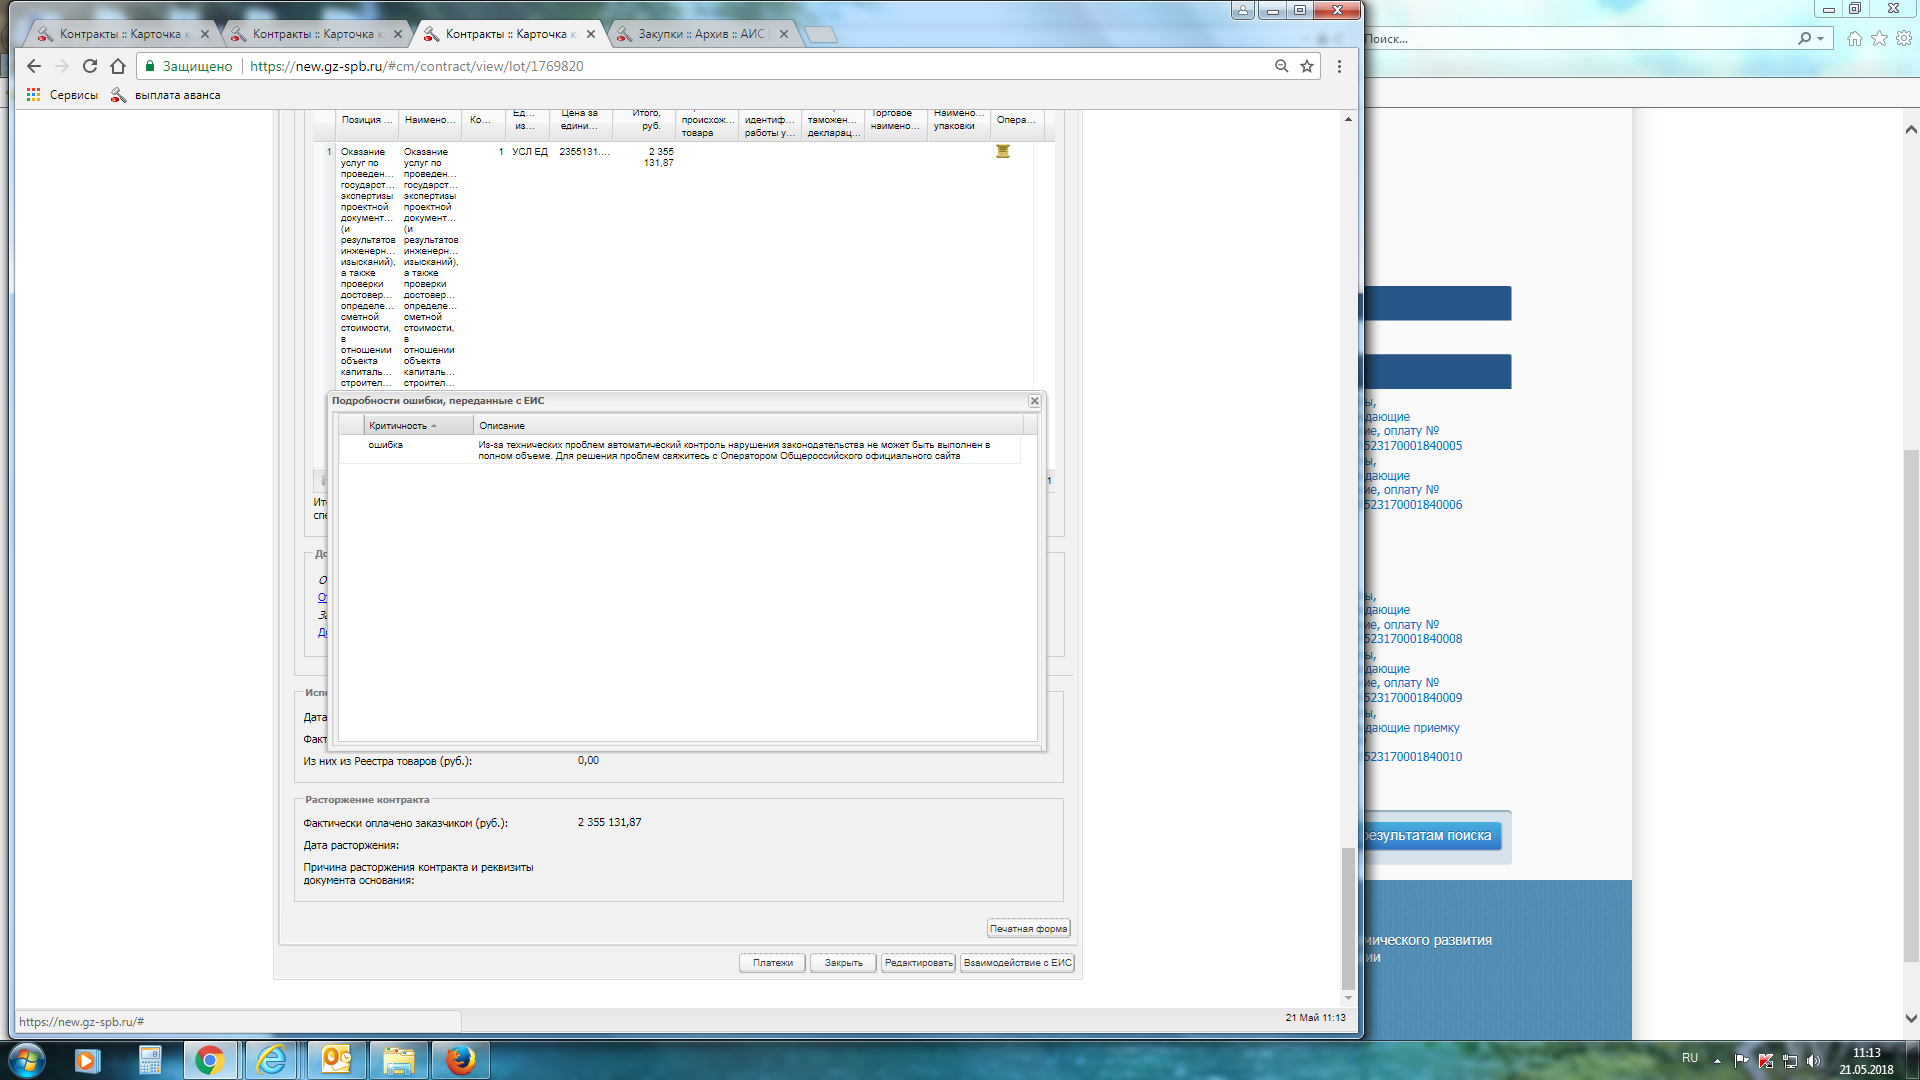Image resolution: width=1920 pixels, height=1080 pixels.
Task: Open Сервисы apps bookmark icon
Action: point(34,95)
